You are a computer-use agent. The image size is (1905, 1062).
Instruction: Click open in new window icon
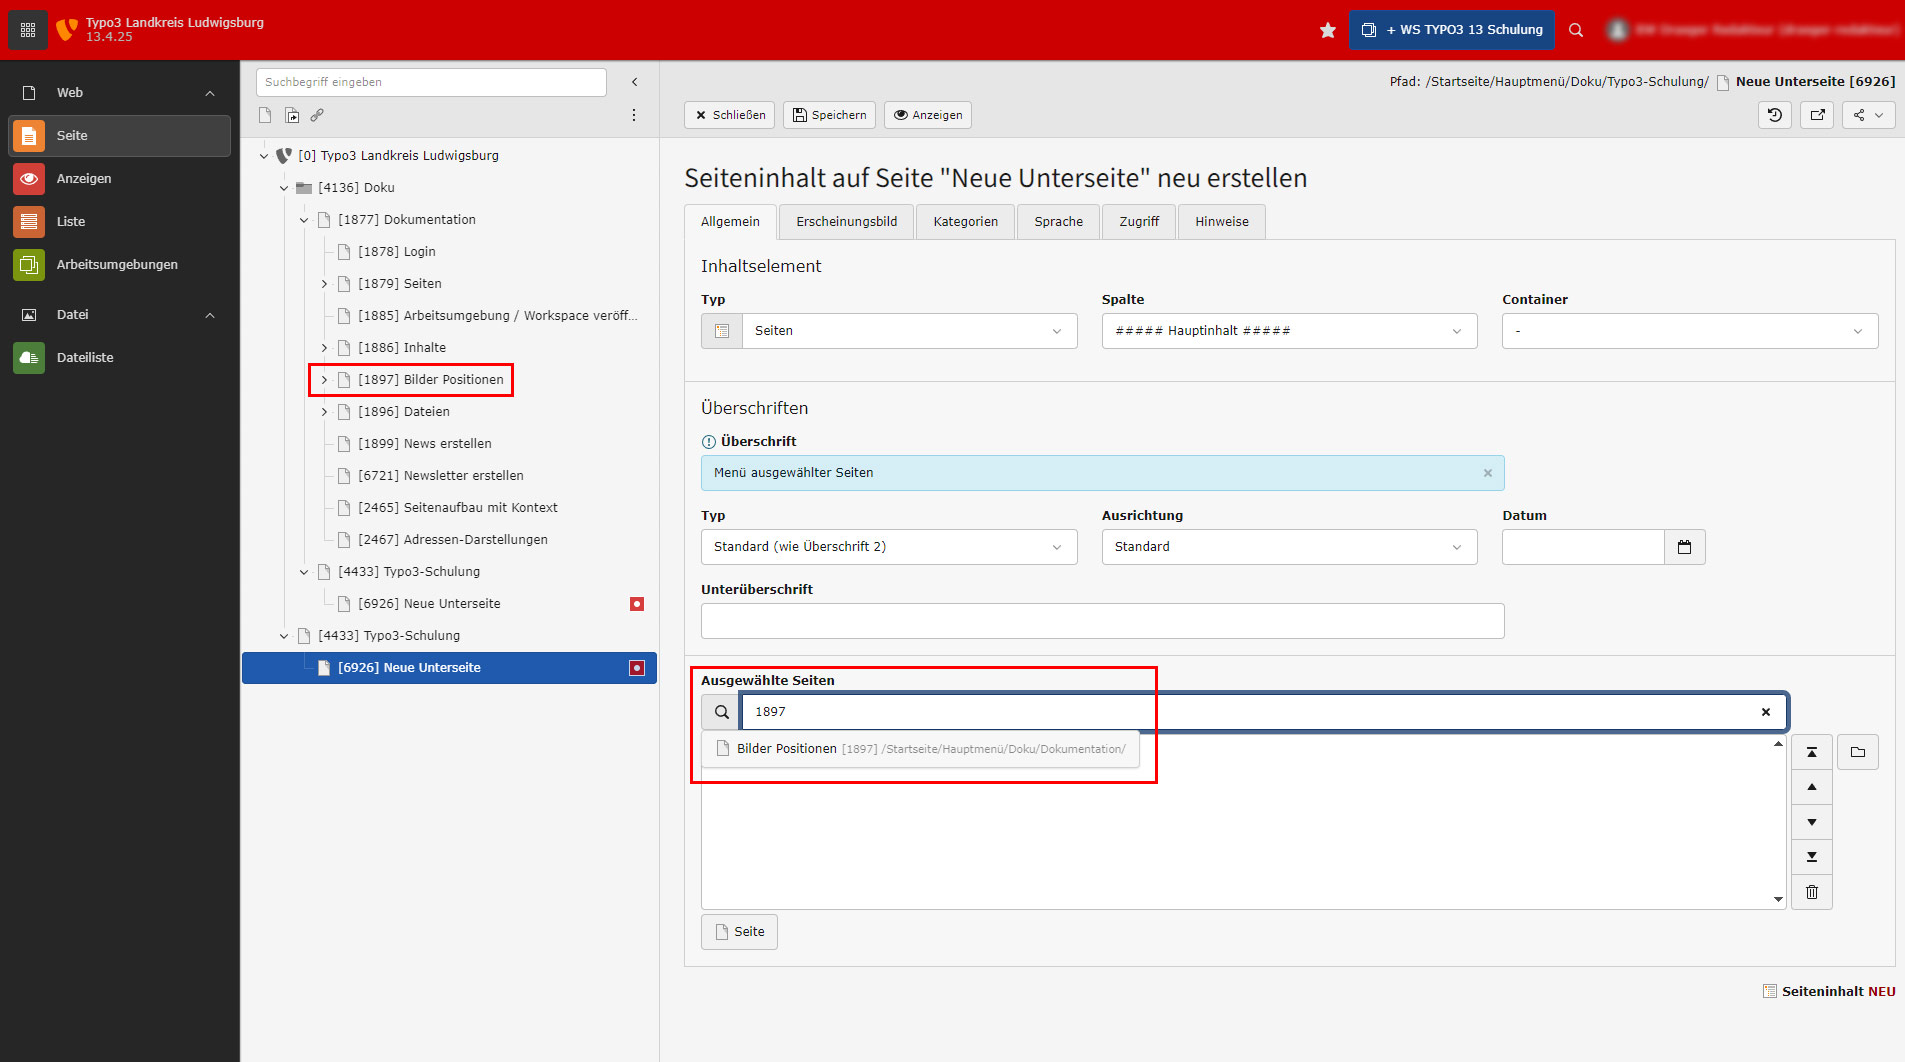pyautogui.click(x=1817, y=115)
